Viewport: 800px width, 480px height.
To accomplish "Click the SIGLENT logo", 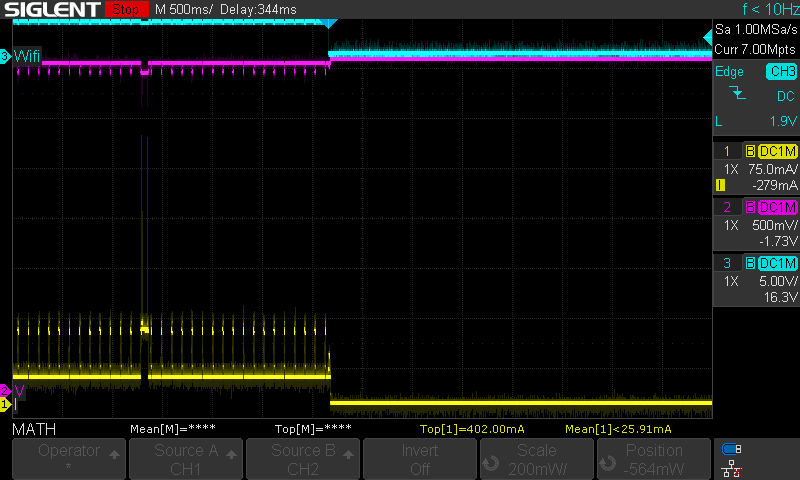I will 53,9.
